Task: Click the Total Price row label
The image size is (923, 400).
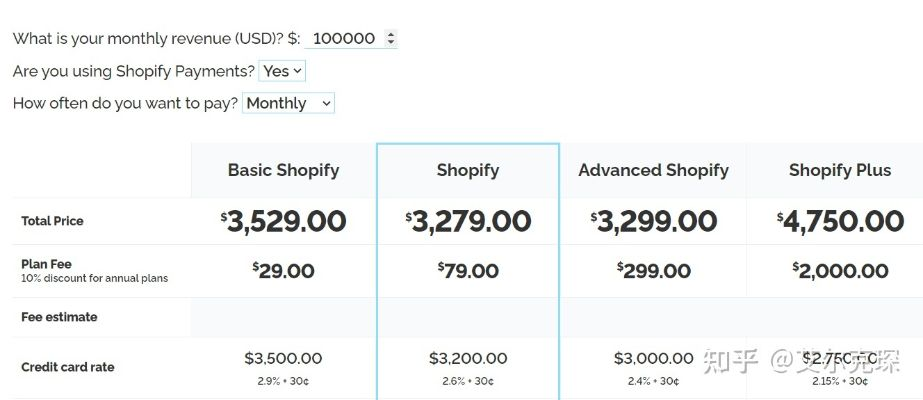Action: 52,221
